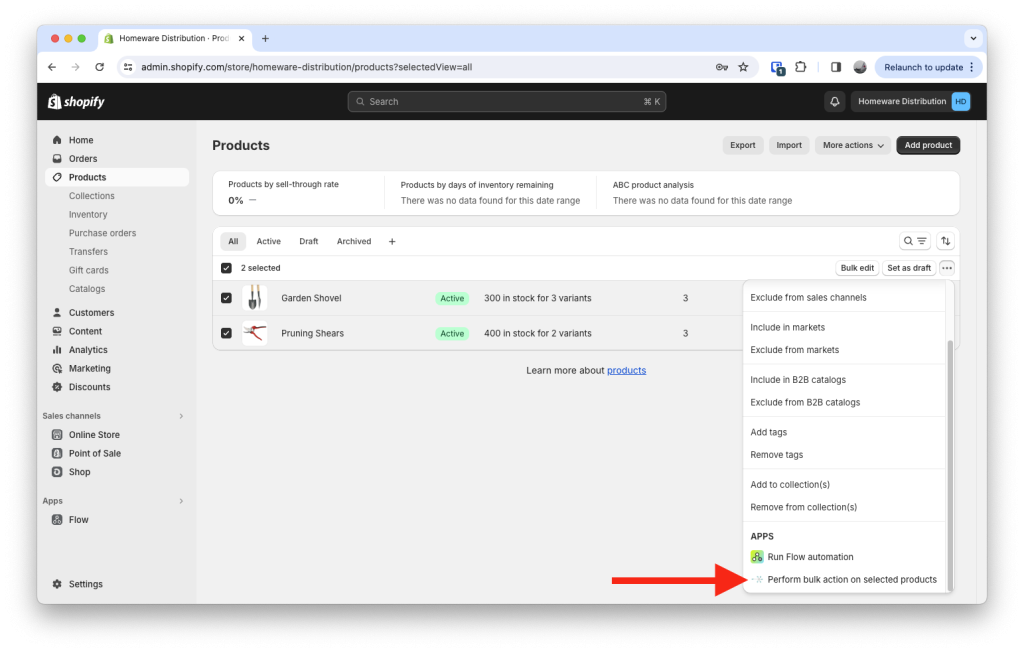Toggle the browser side panel
This screenshot has height=653, width=1024.
coord(835,67)
